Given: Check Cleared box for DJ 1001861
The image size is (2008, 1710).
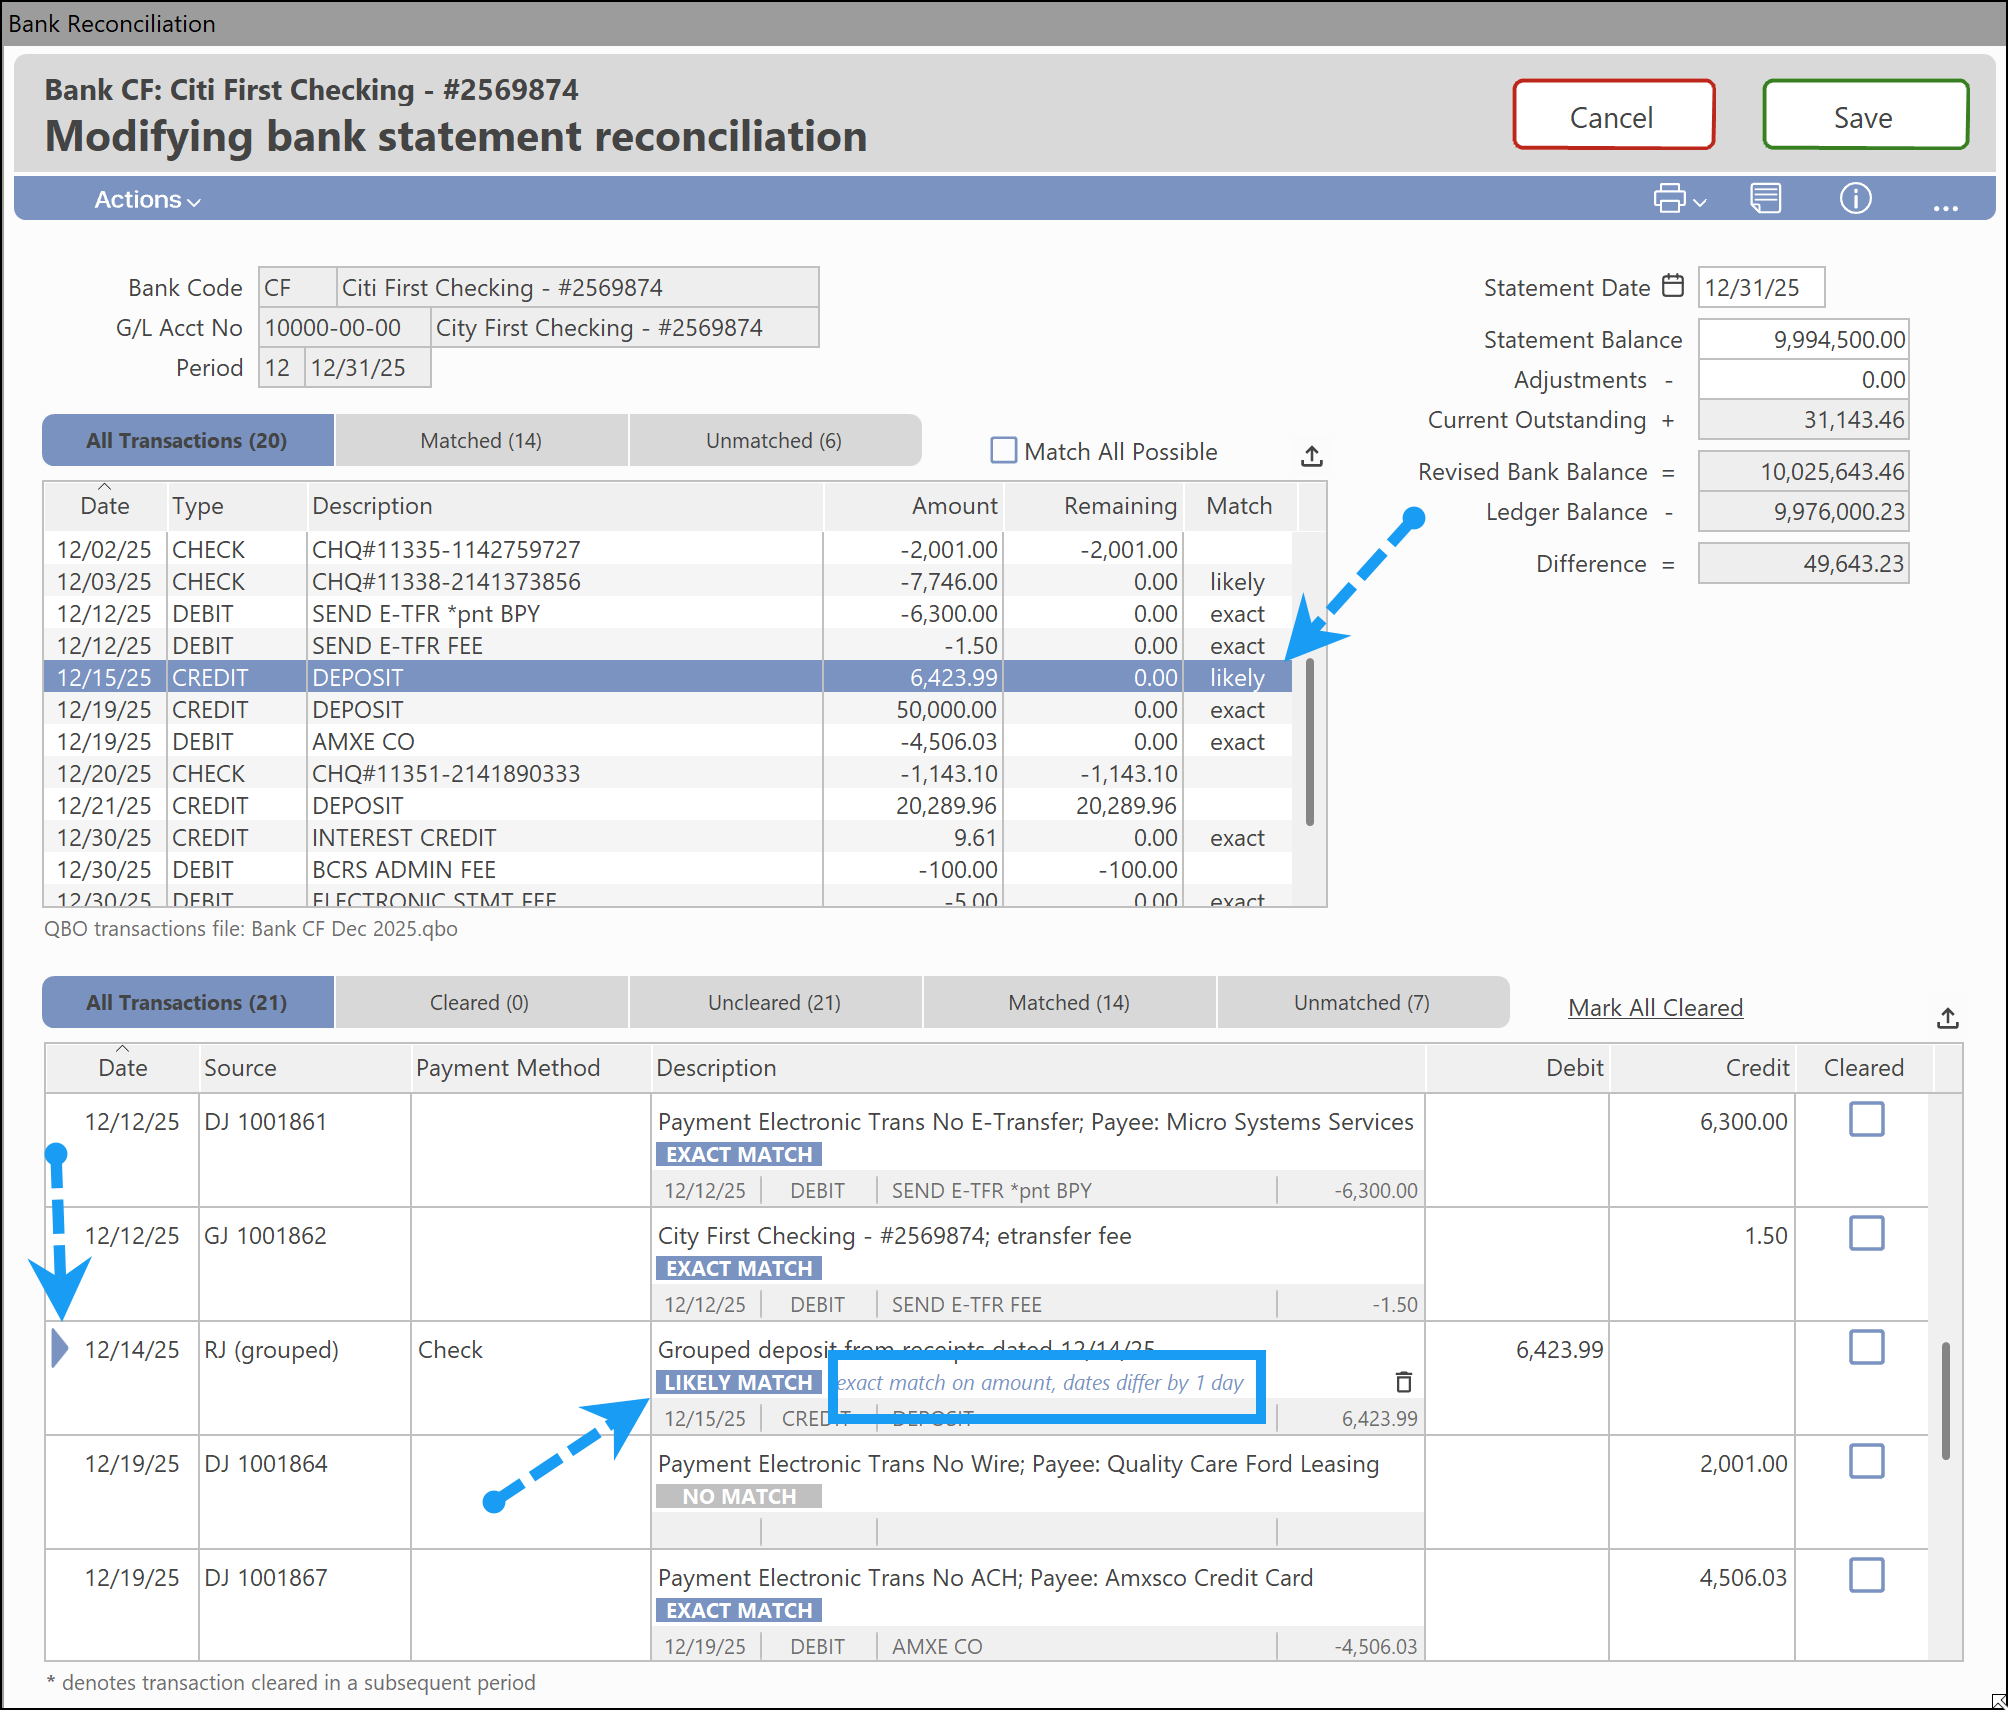Looking at the screenshot, I should point(1866,1119).
